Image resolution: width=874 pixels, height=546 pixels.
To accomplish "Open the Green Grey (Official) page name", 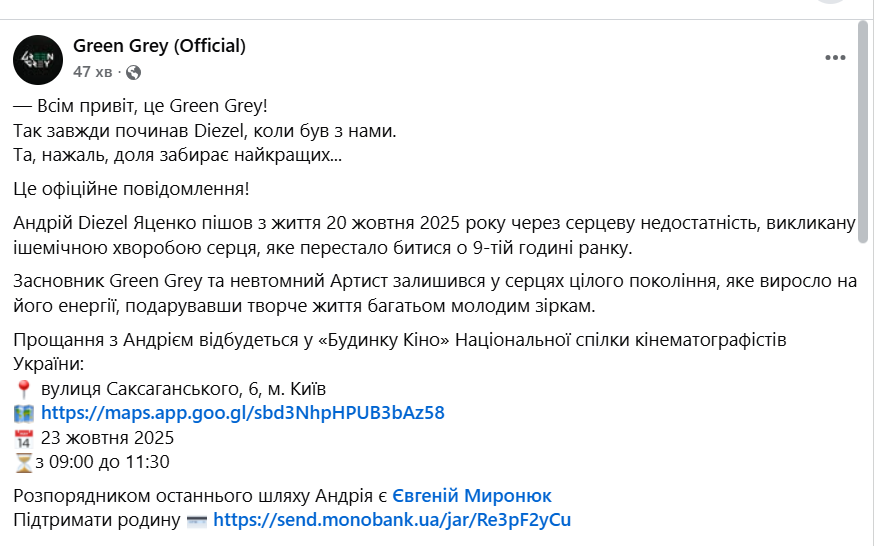I will 160,46.
